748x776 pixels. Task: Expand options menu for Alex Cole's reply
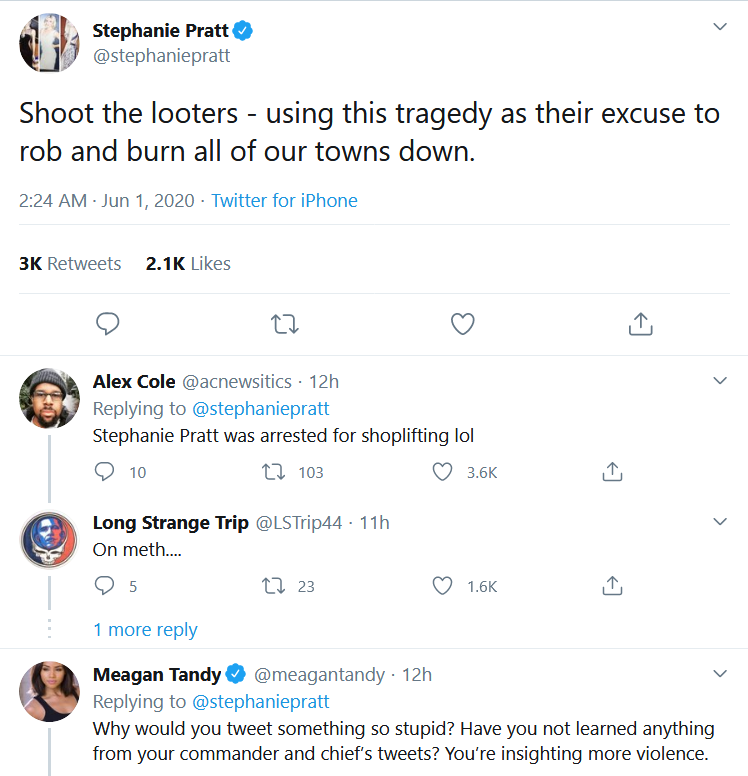pos(719,381)
